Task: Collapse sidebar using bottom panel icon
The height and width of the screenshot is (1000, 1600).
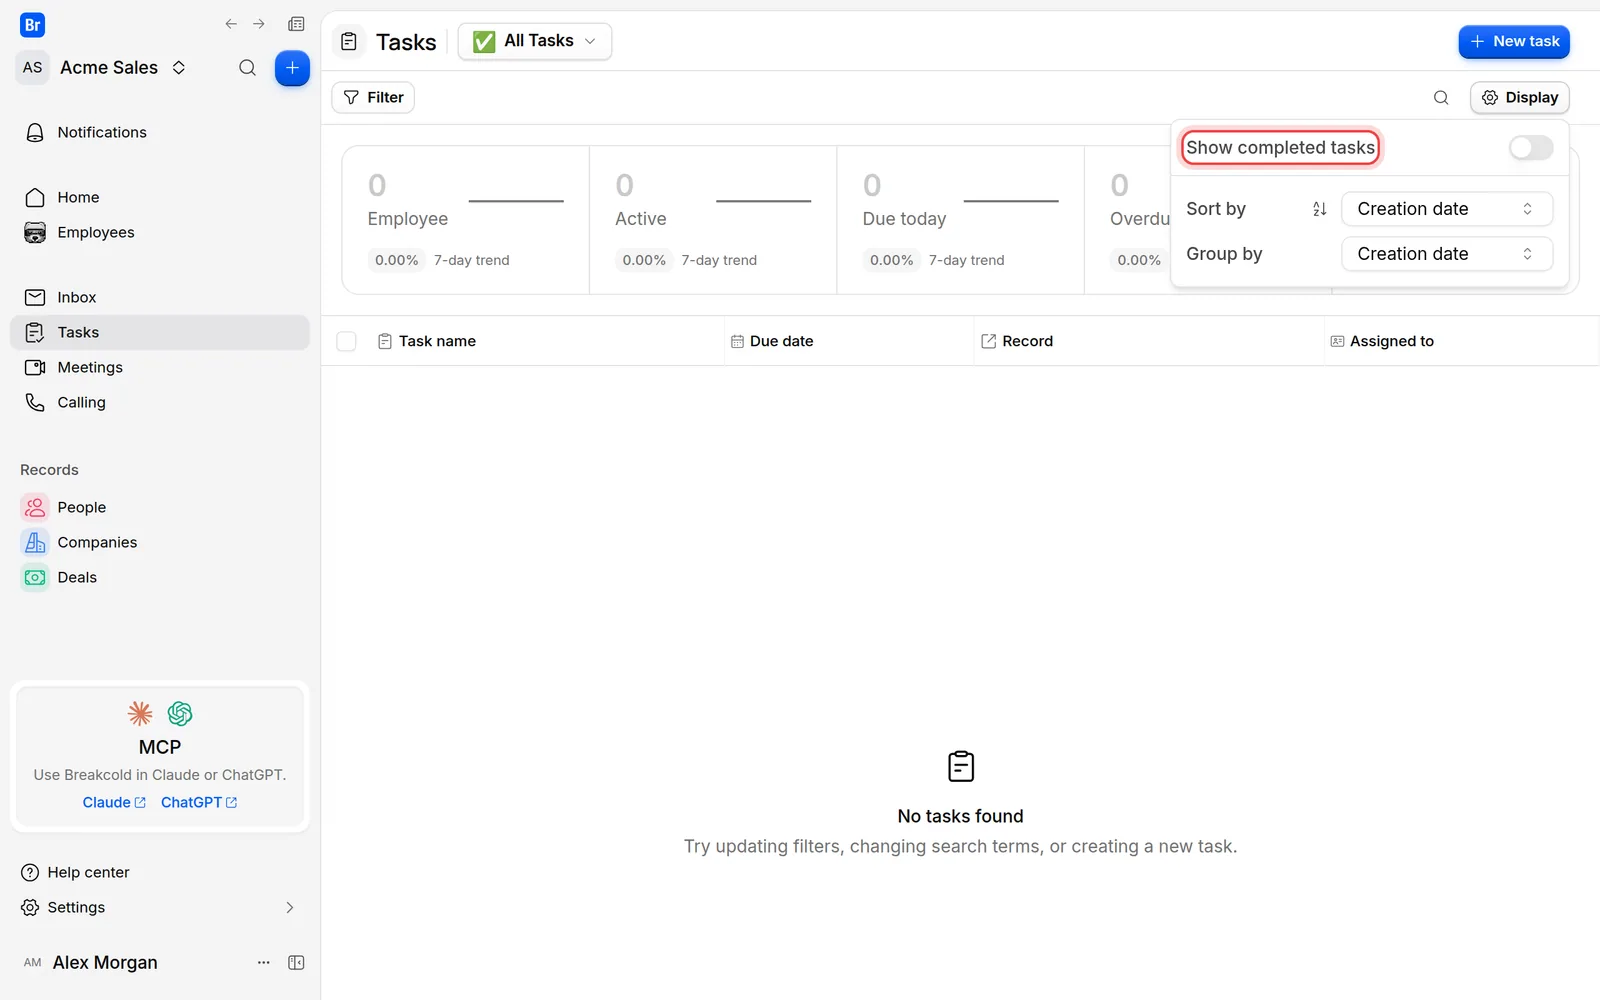Action: pos(296,963)
